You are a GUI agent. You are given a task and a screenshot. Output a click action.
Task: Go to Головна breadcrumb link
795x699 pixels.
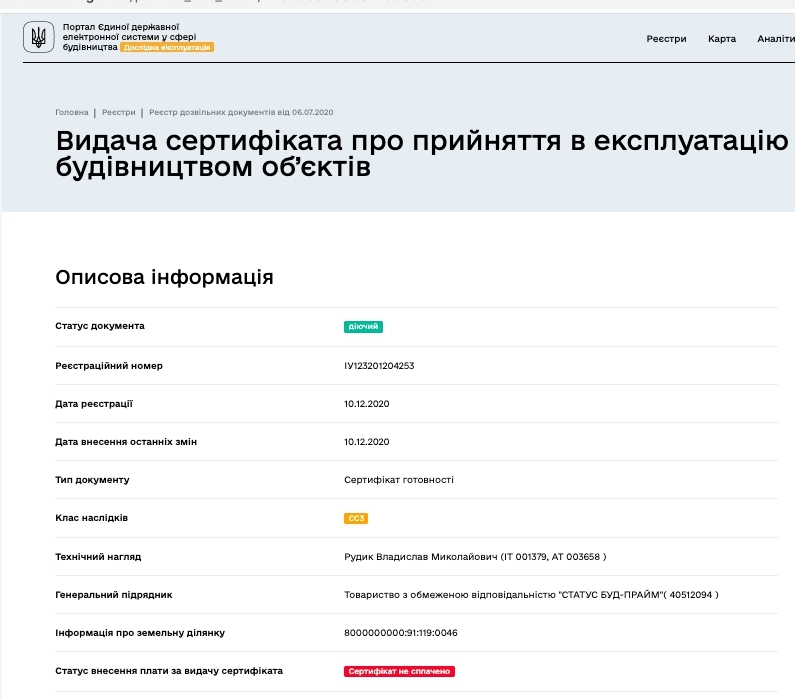(x=71, y=112)
